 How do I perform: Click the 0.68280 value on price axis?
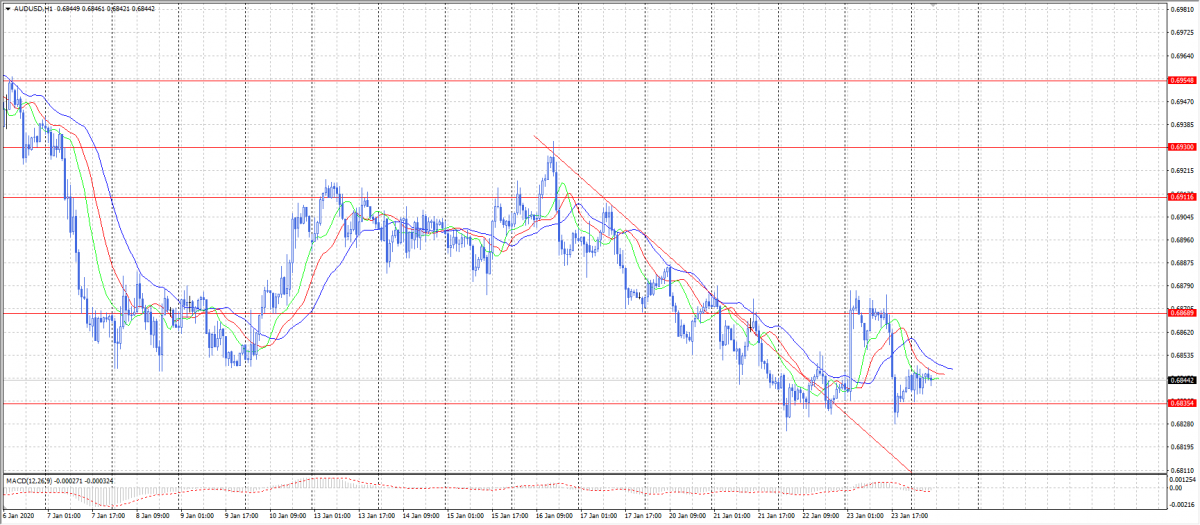click(1181, 424)
